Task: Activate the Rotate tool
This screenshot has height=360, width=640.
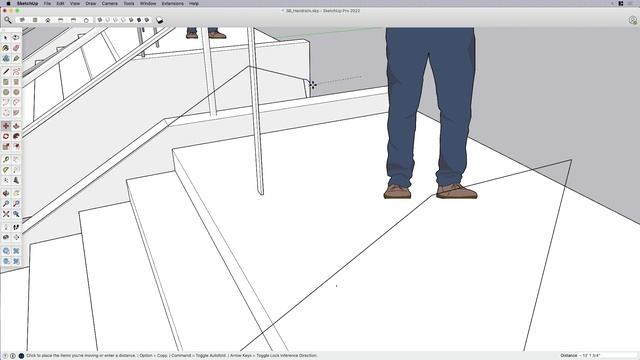Action: point(6,136)
